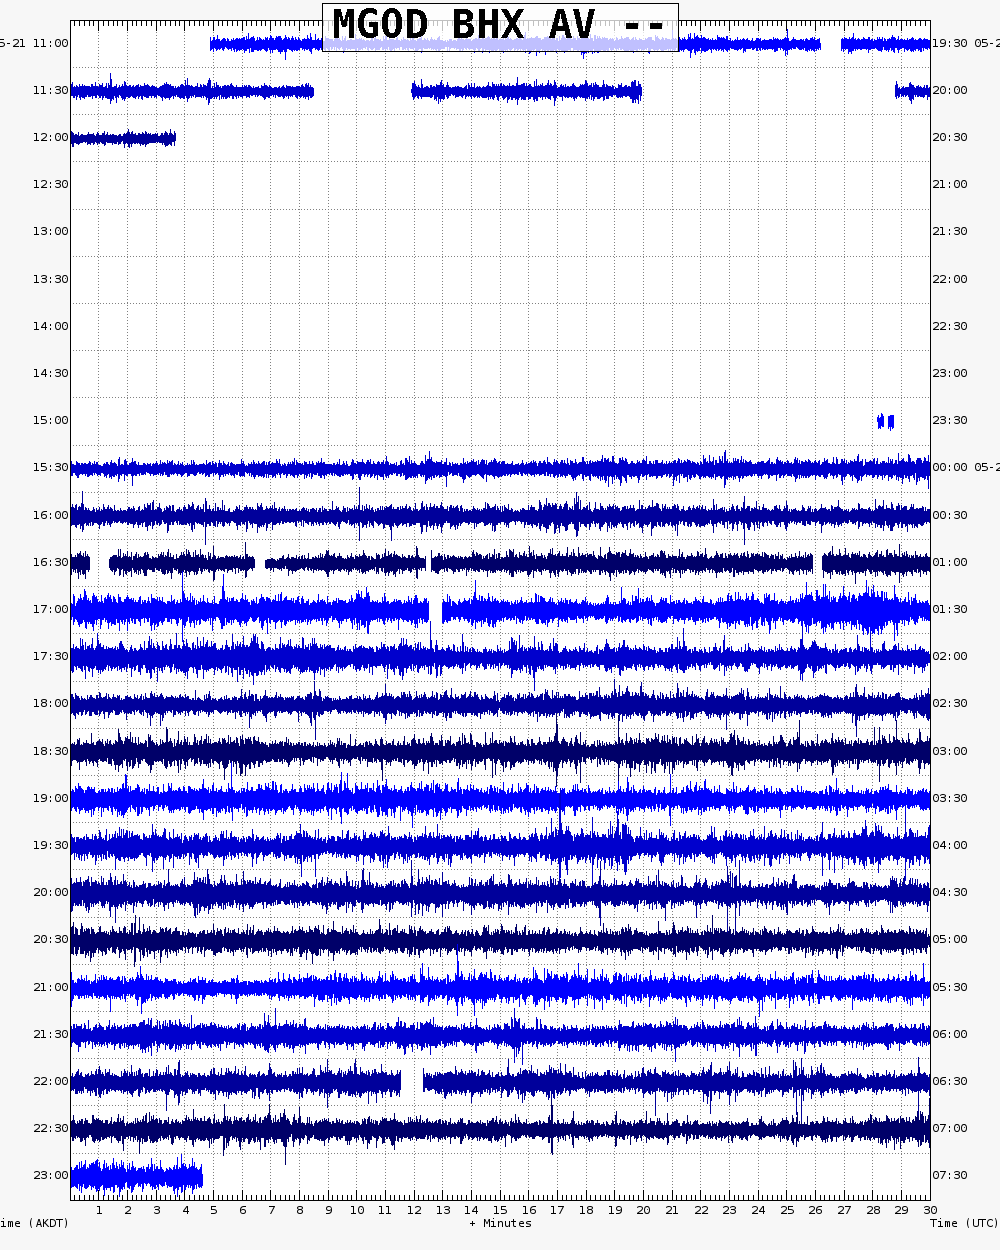The width and height of the screenshot is (1000, 1250).
Task: Select minute 30 tick on the x-axis
Action: 930,1210
